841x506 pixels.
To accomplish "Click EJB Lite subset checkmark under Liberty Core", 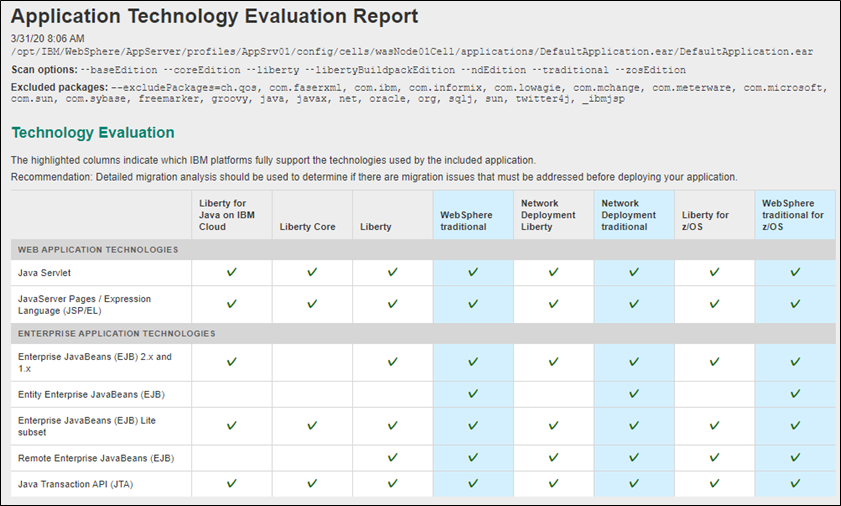I will click(312, 426).
